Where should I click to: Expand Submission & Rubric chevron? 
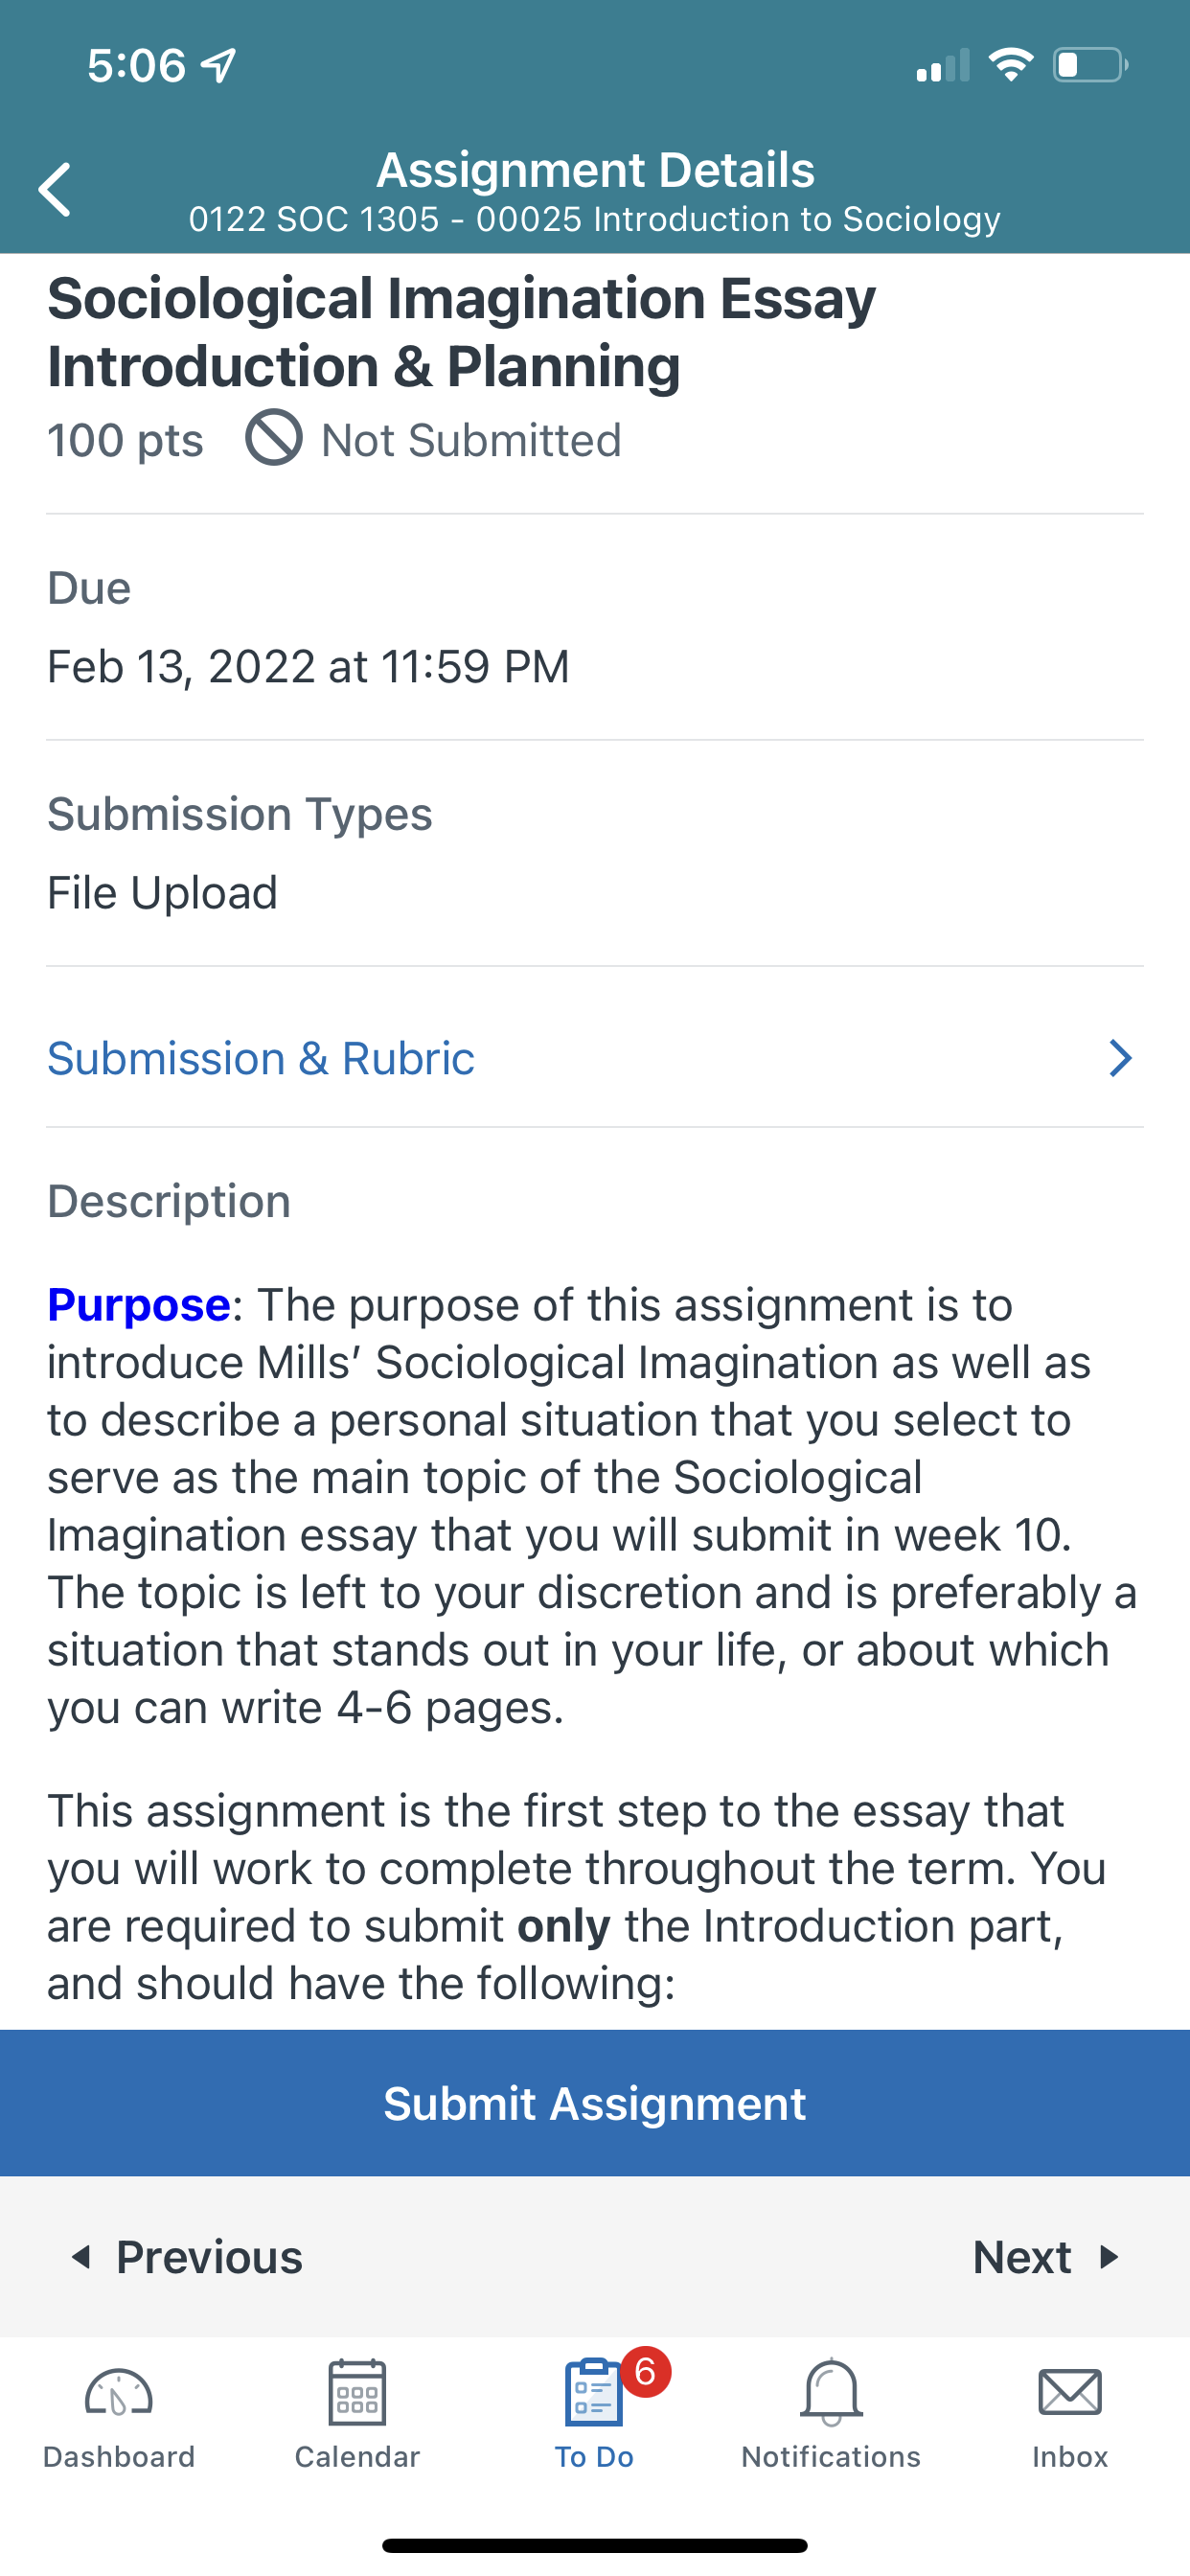(x=1120, y=1058)
